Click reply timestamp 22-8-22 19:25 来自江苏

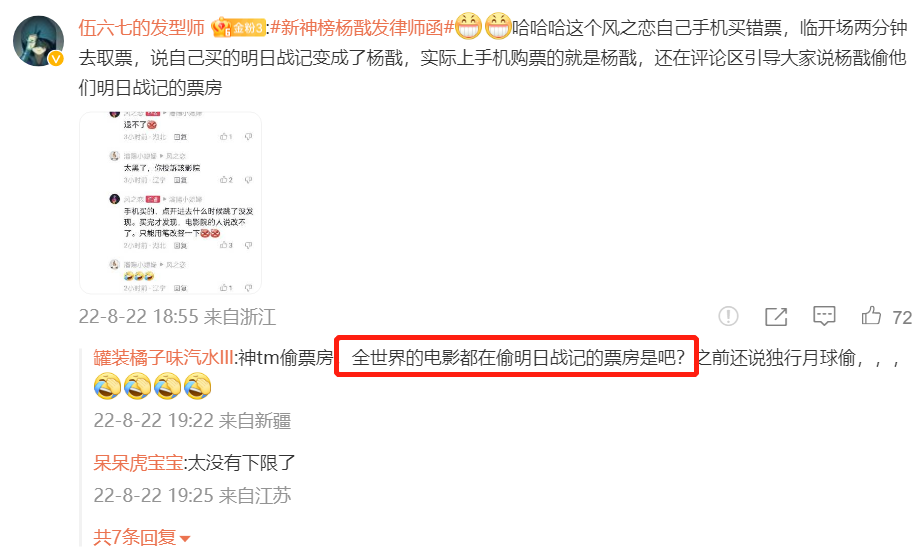[x=192, y=496]
